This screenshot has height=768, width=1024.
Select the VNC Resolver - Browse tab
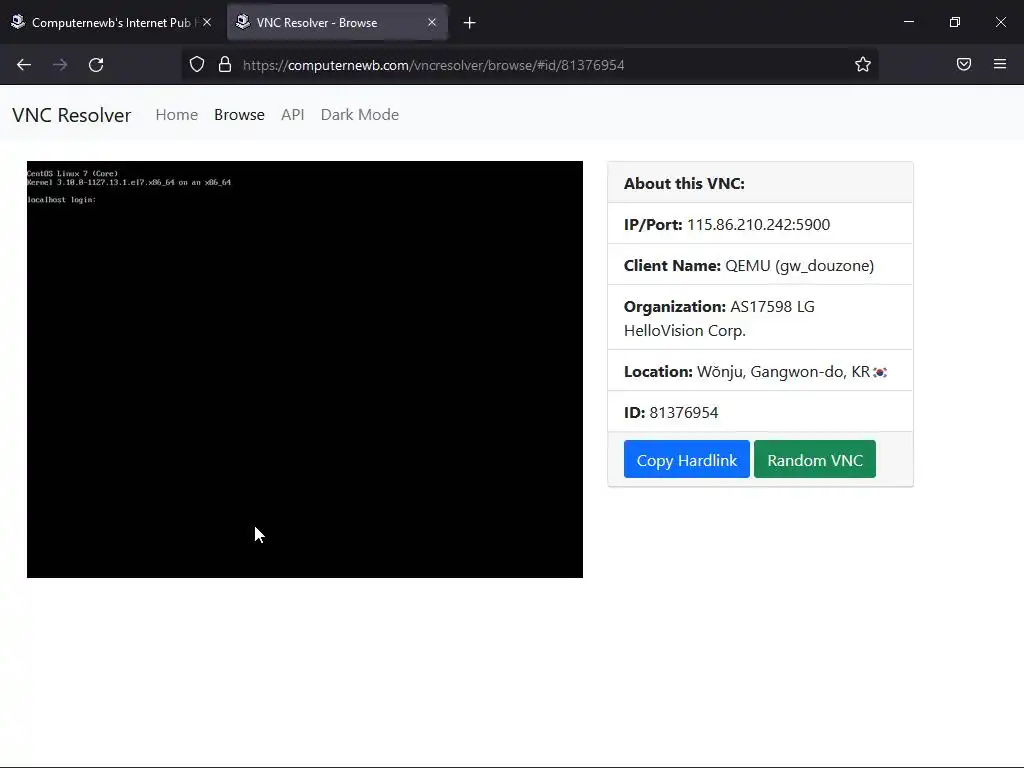pyautogui.click(x=338, y=23)
